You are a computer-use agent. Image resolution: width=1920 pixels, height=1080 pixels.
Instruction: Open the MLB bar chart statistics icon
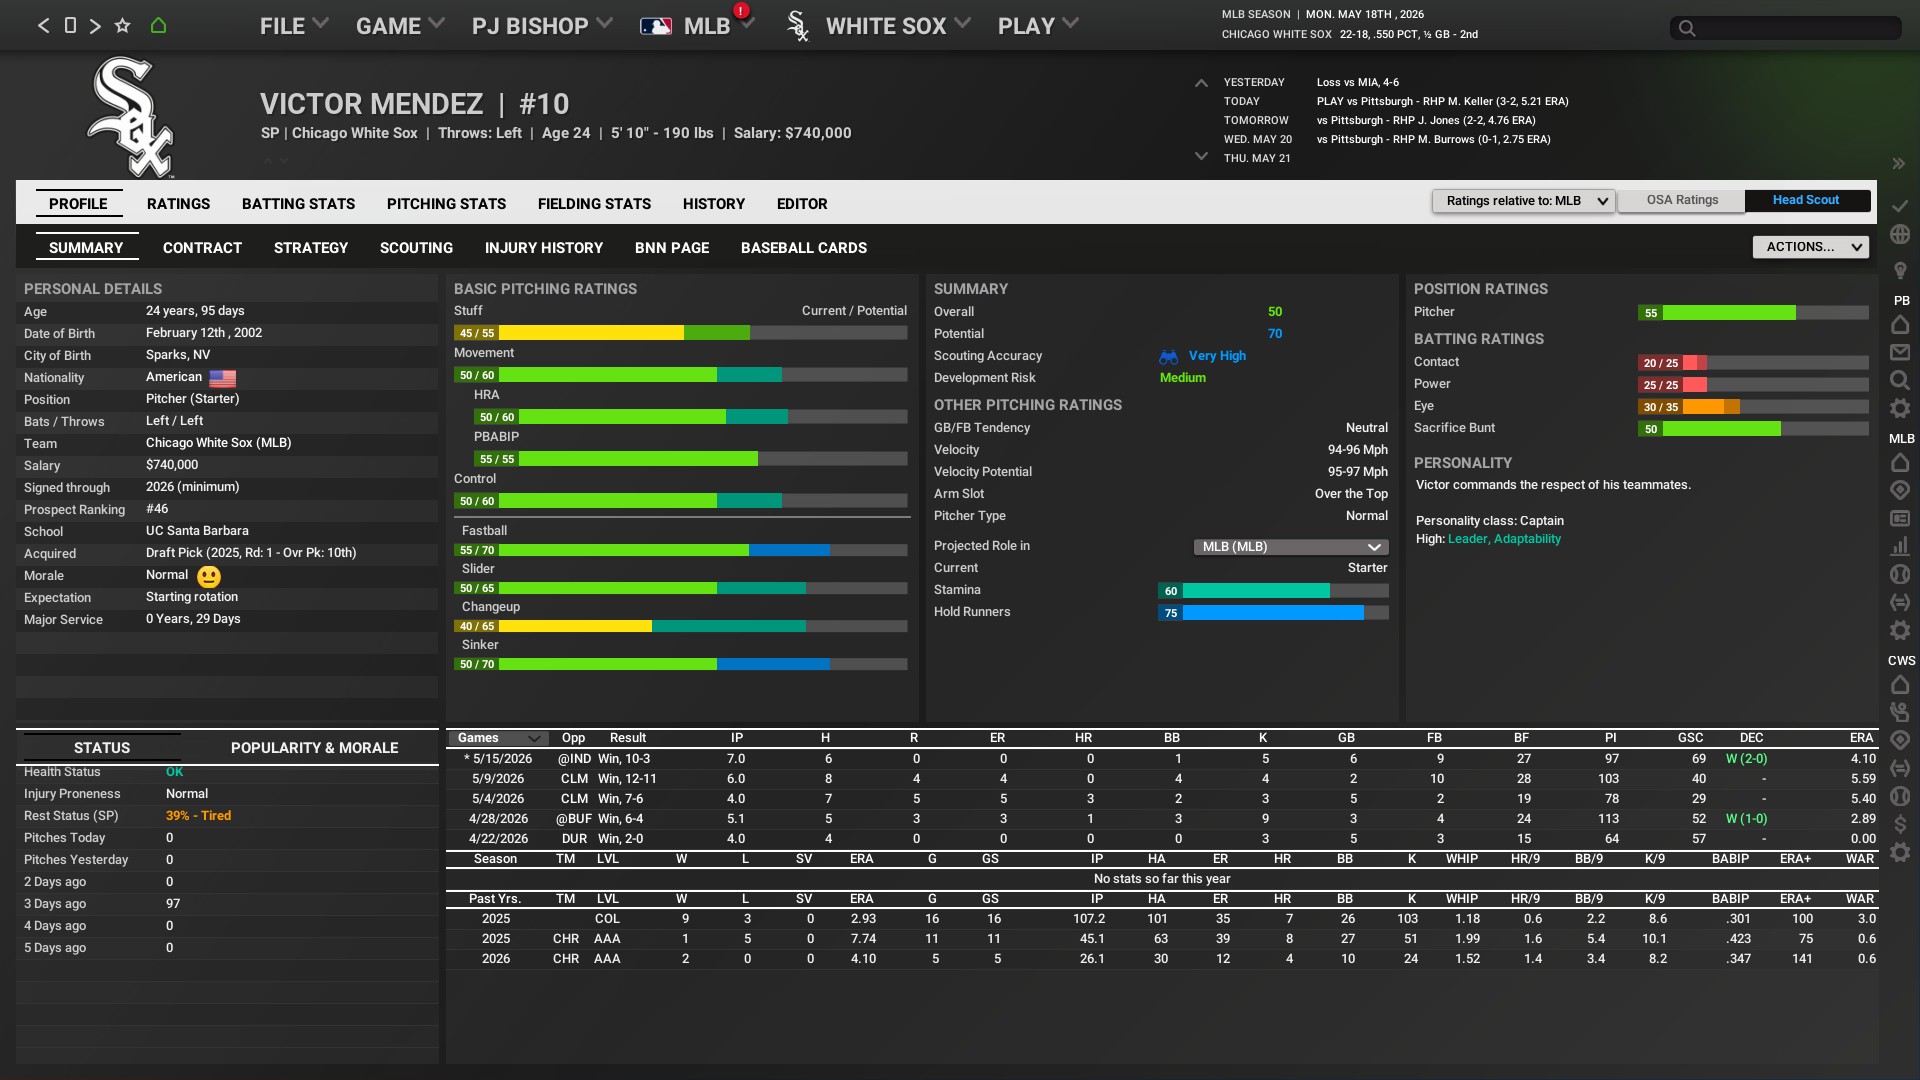[1900, 547]
